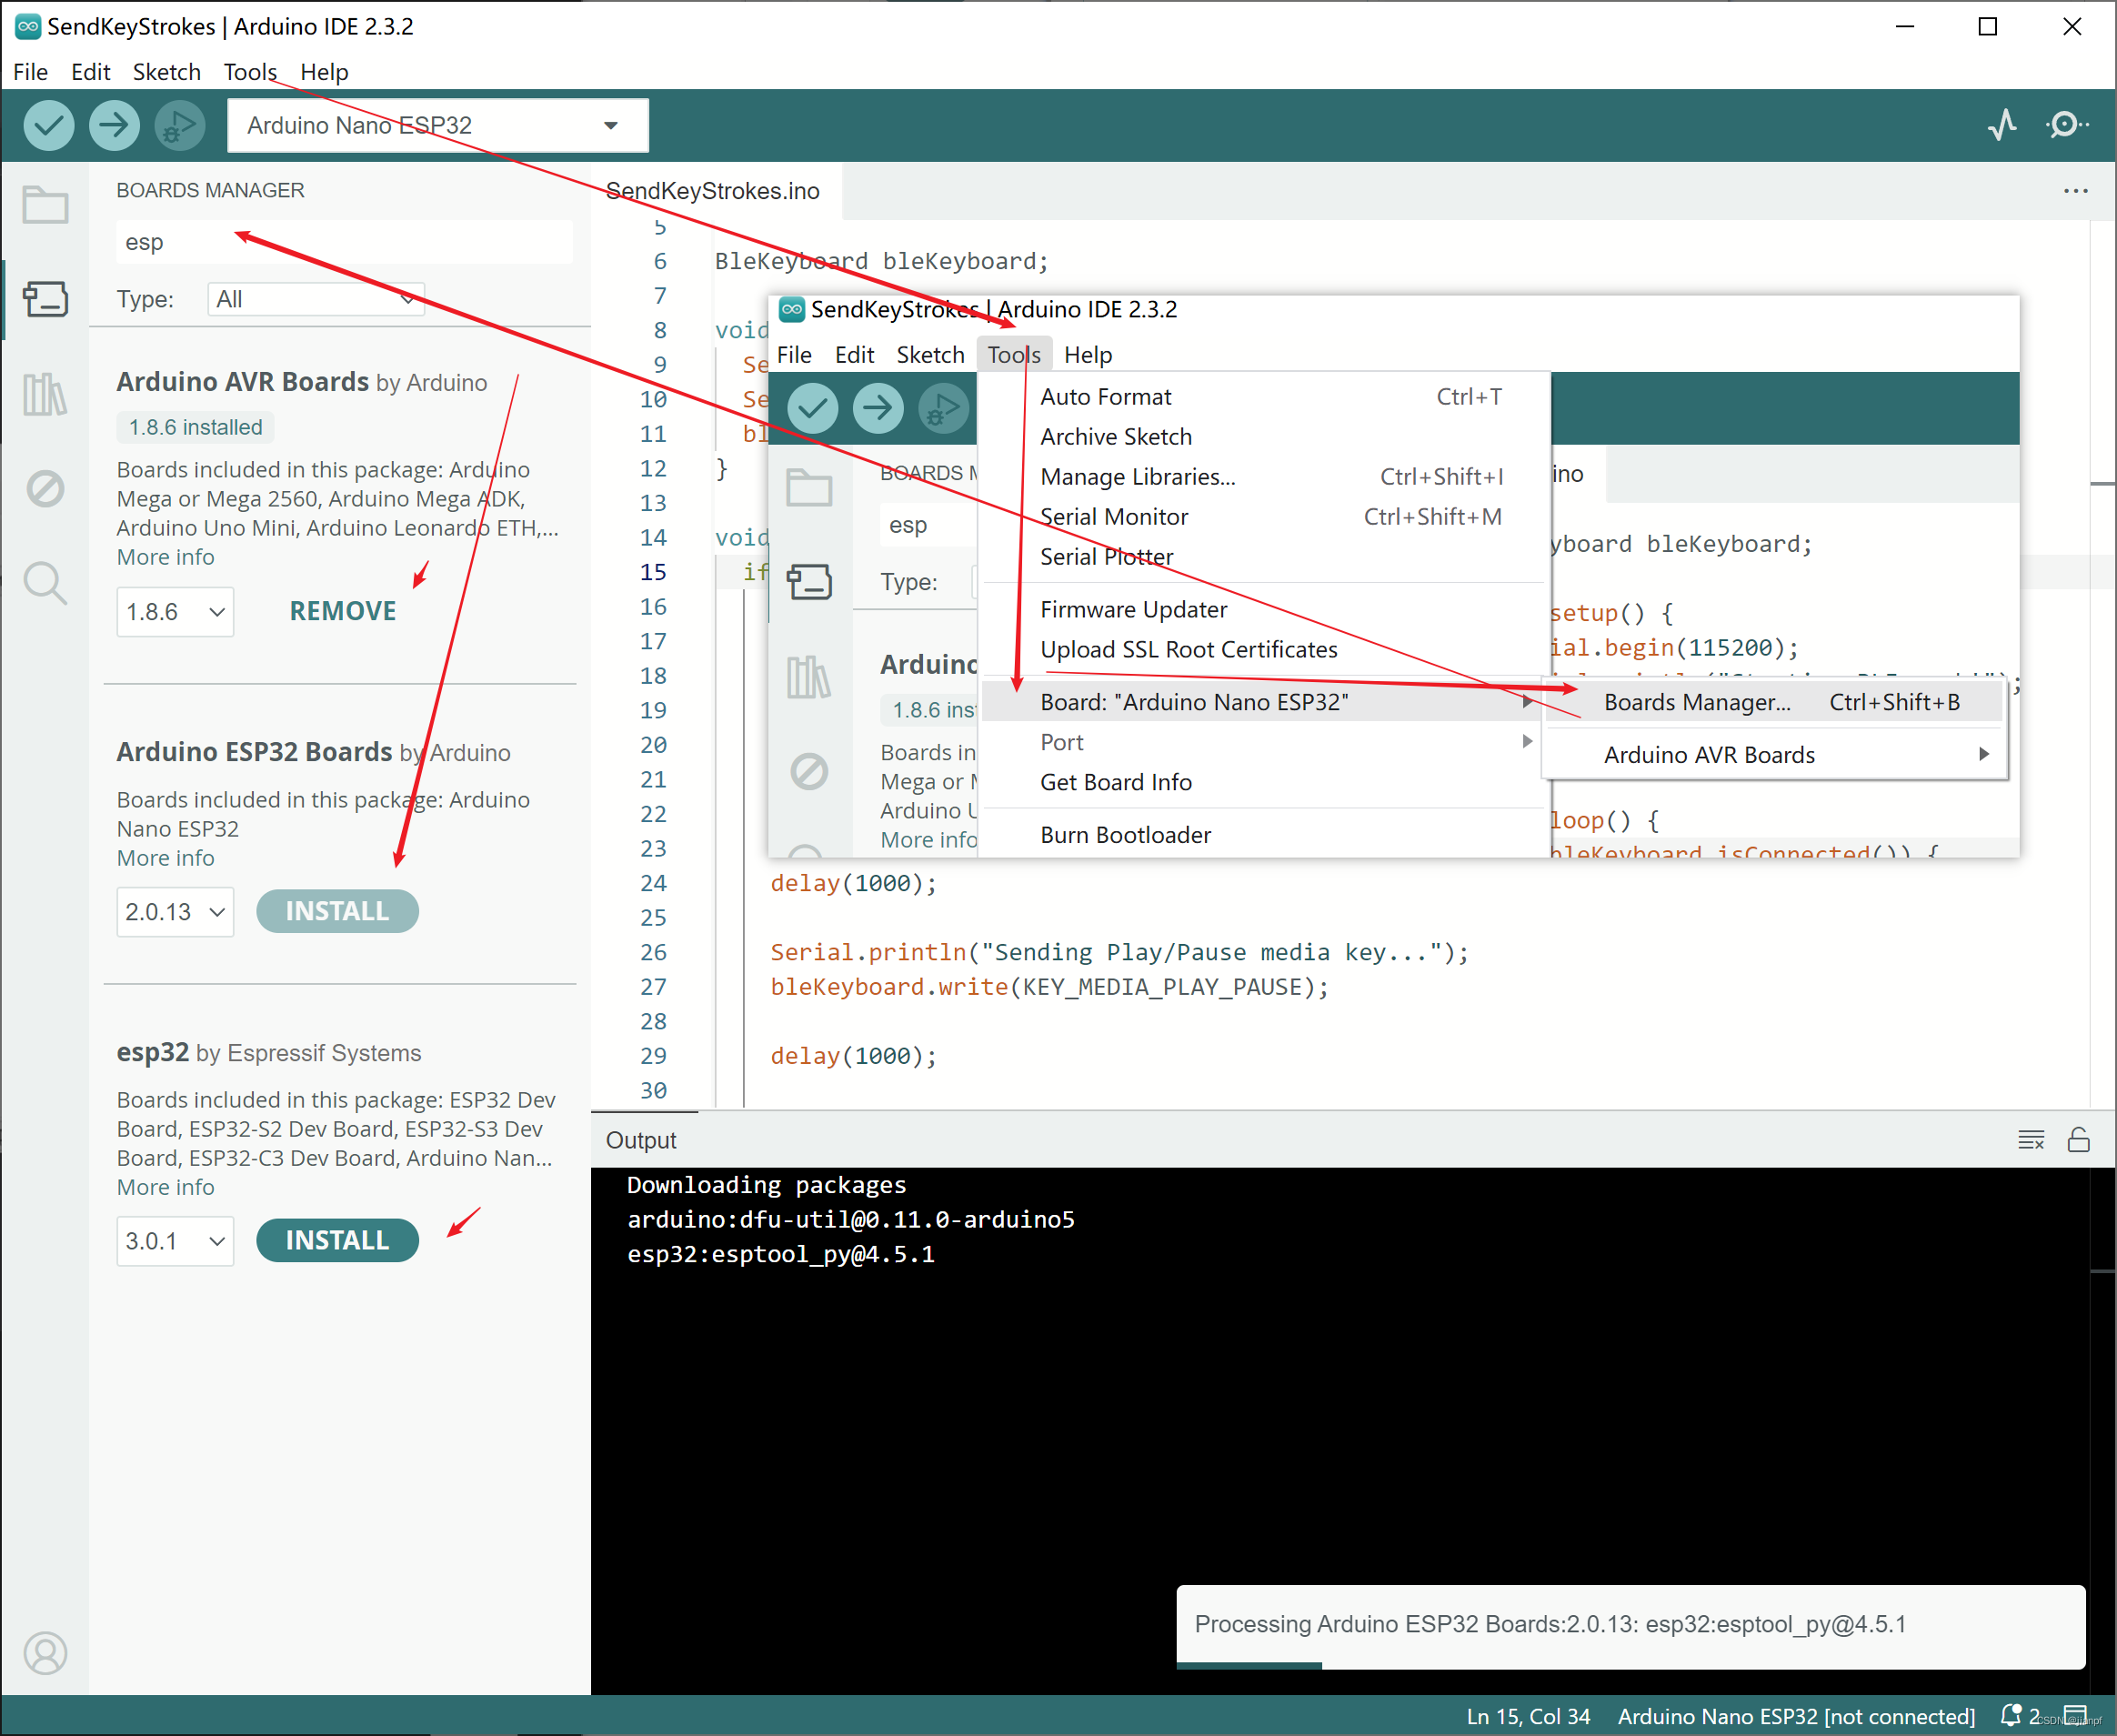The height and width of the screenshot is (1736, 2117).
Task: Choose Upload SSL Root Certificates menu item
Action: (x=1263, y=650)
